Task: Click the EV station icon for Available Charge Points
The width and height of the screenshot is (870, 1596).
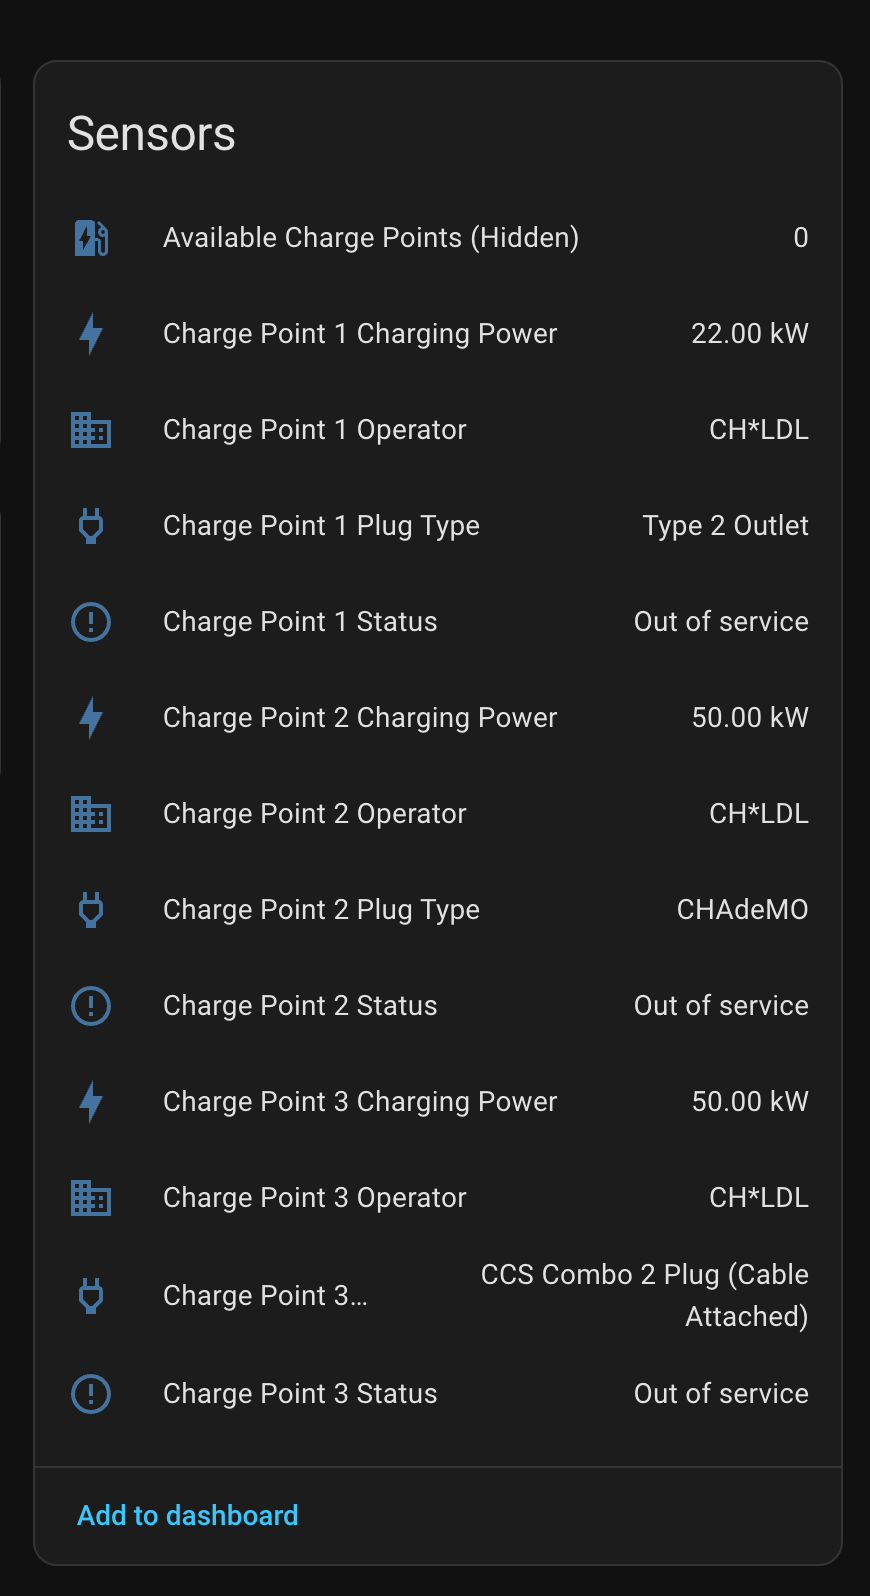Action: 91,238
